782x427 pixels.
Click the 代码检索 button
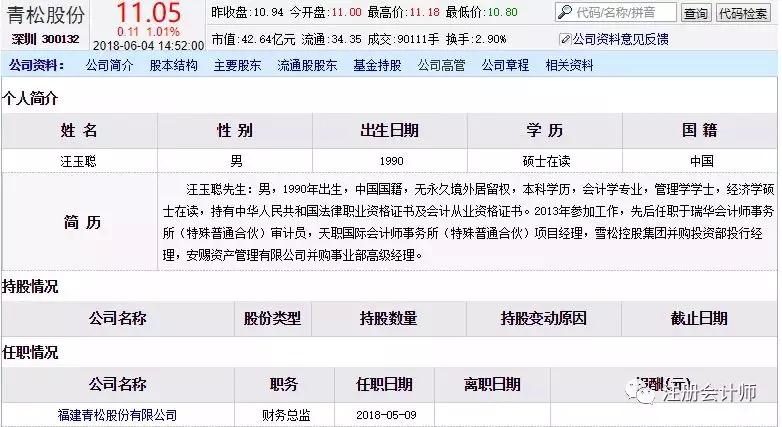pos(743,13)
